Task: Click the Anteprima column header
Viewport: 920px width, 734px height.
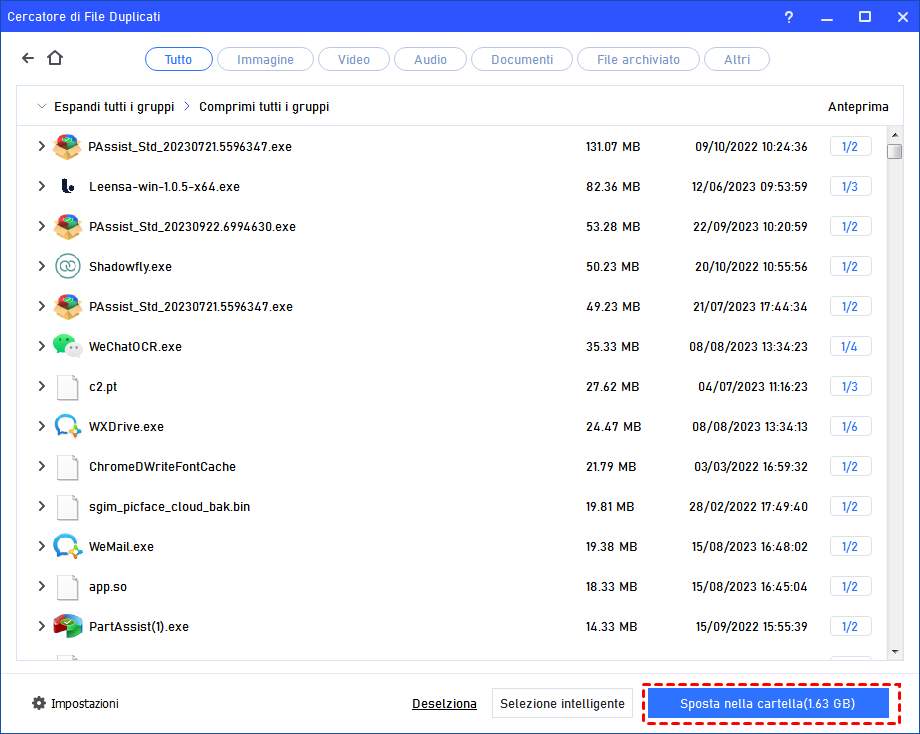Action: click(858, 107)
